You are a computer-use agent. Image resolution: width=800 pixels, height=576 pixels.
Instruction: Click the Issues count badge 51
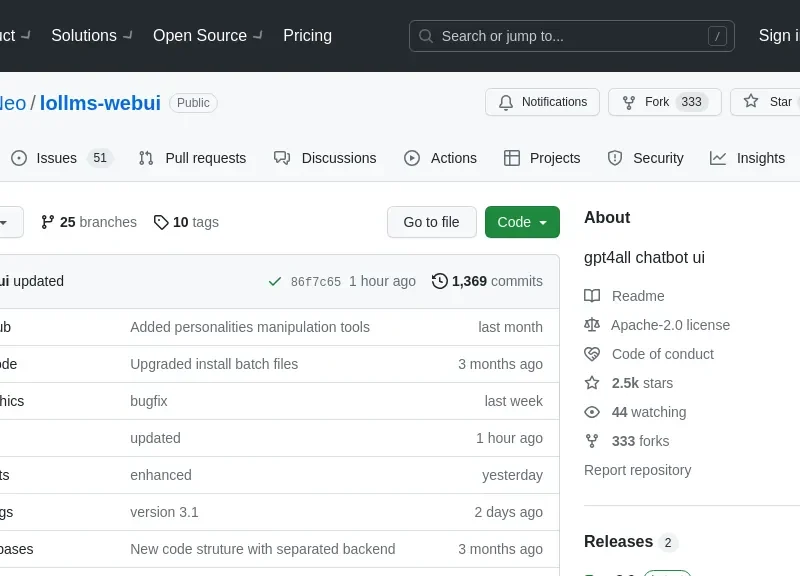click(x=100, y=158)
